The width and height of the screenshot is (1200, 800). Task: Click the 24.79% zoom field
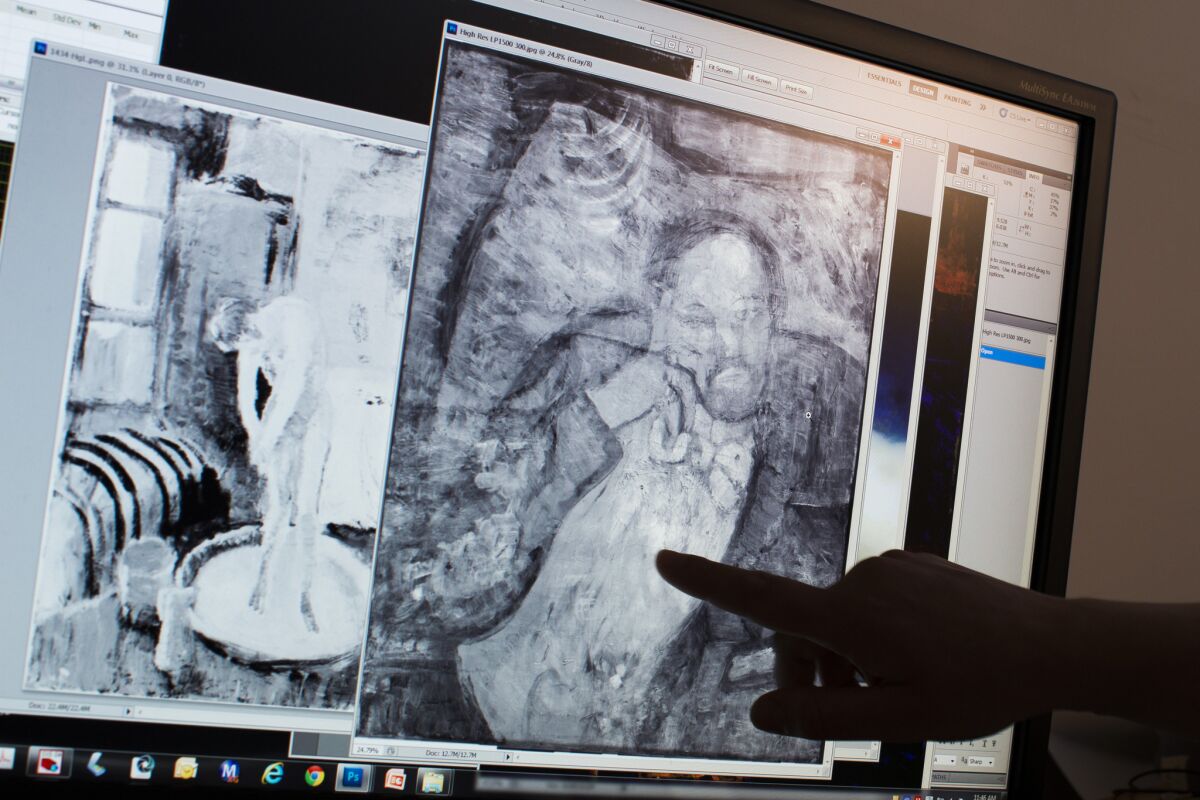(x=366, y=749)
